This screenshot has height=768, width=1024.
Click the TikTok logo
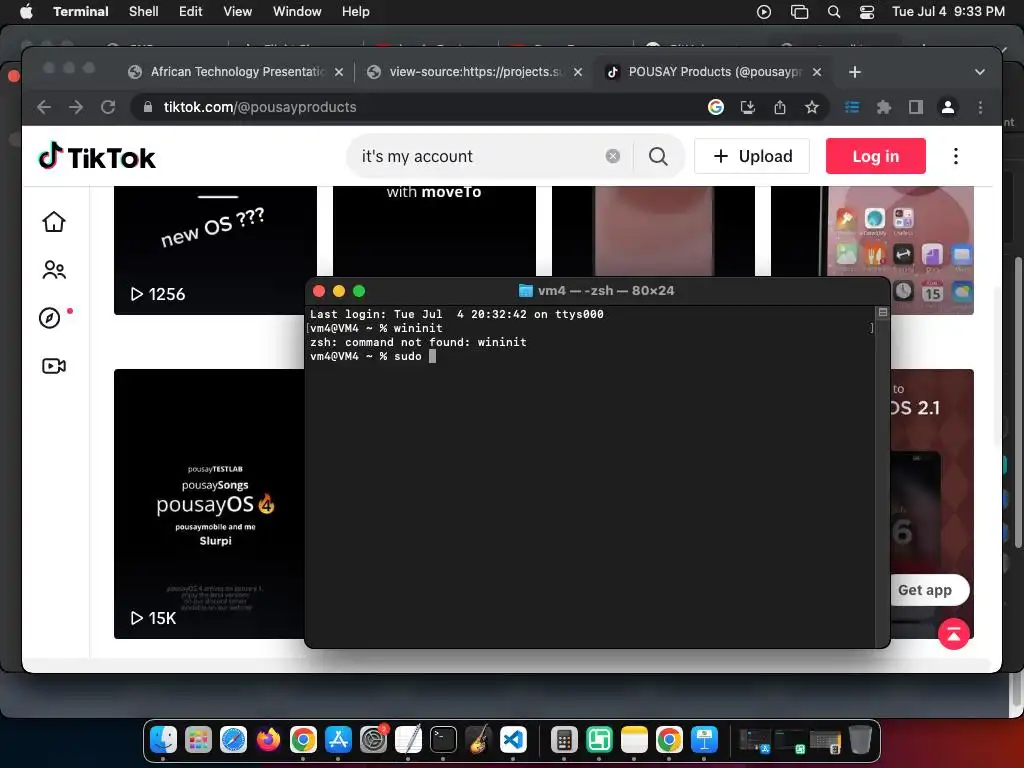pyautogui.click(x=97, y=157)
